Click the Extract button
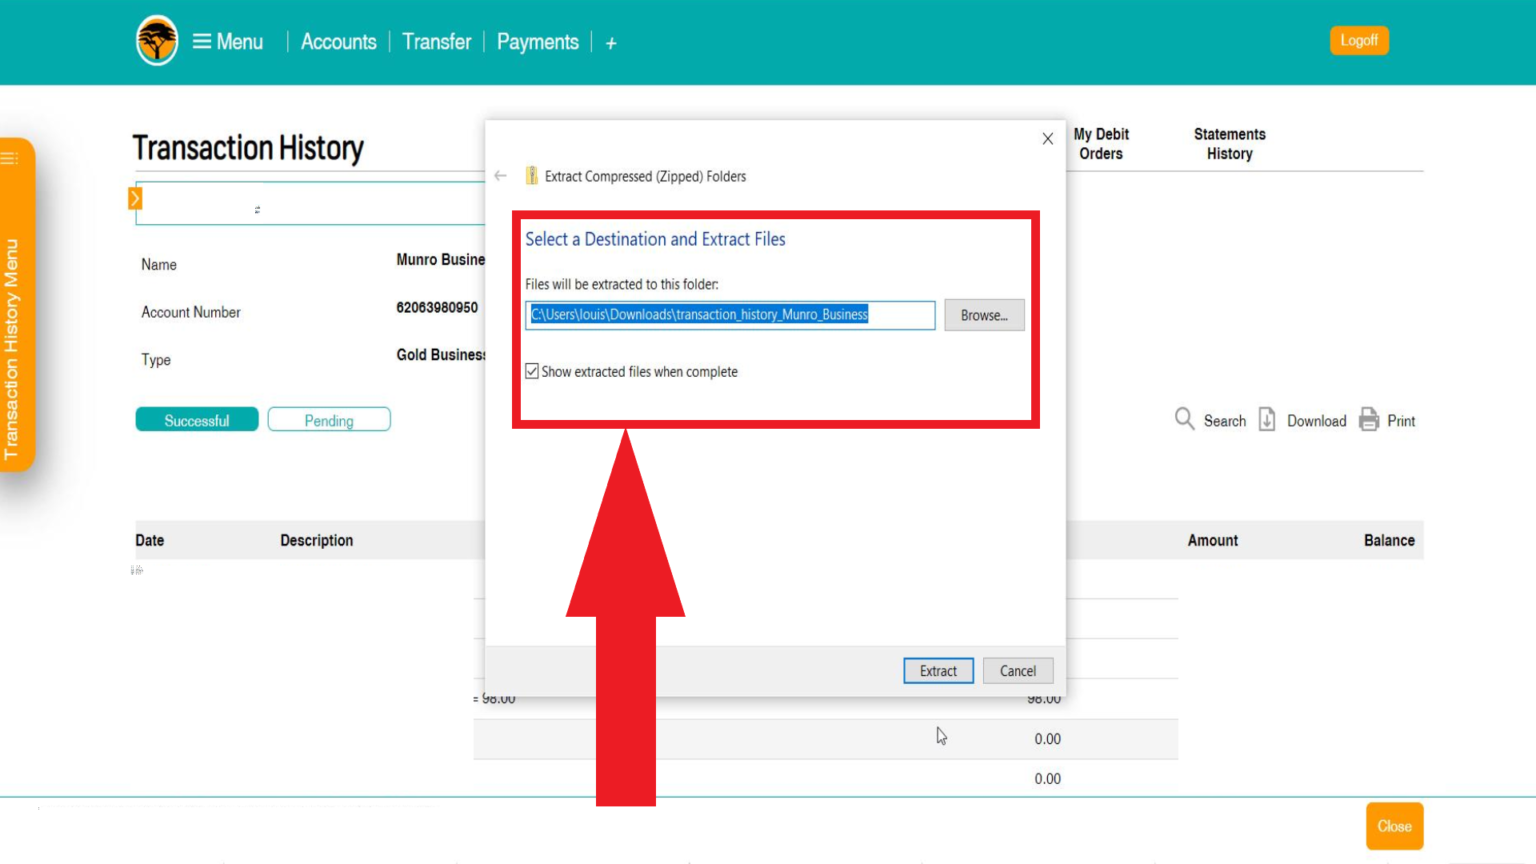1536x864 pixels. (x=937, y=670)
